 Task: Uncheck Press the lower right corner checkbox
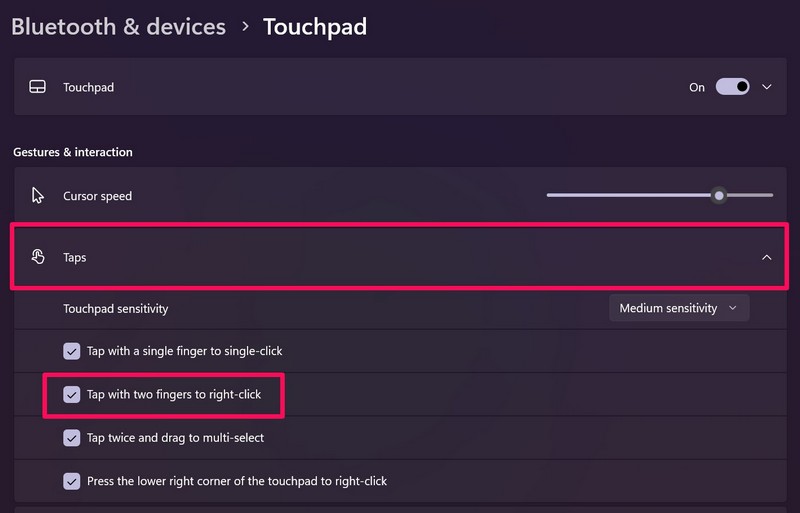[72, 481]
